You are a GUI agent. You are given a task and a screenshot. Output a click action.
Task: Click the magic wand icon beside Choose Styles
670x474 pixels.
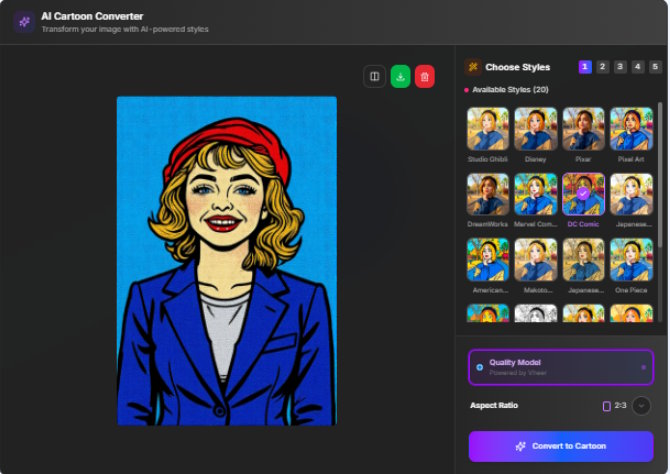pos(473,67)
